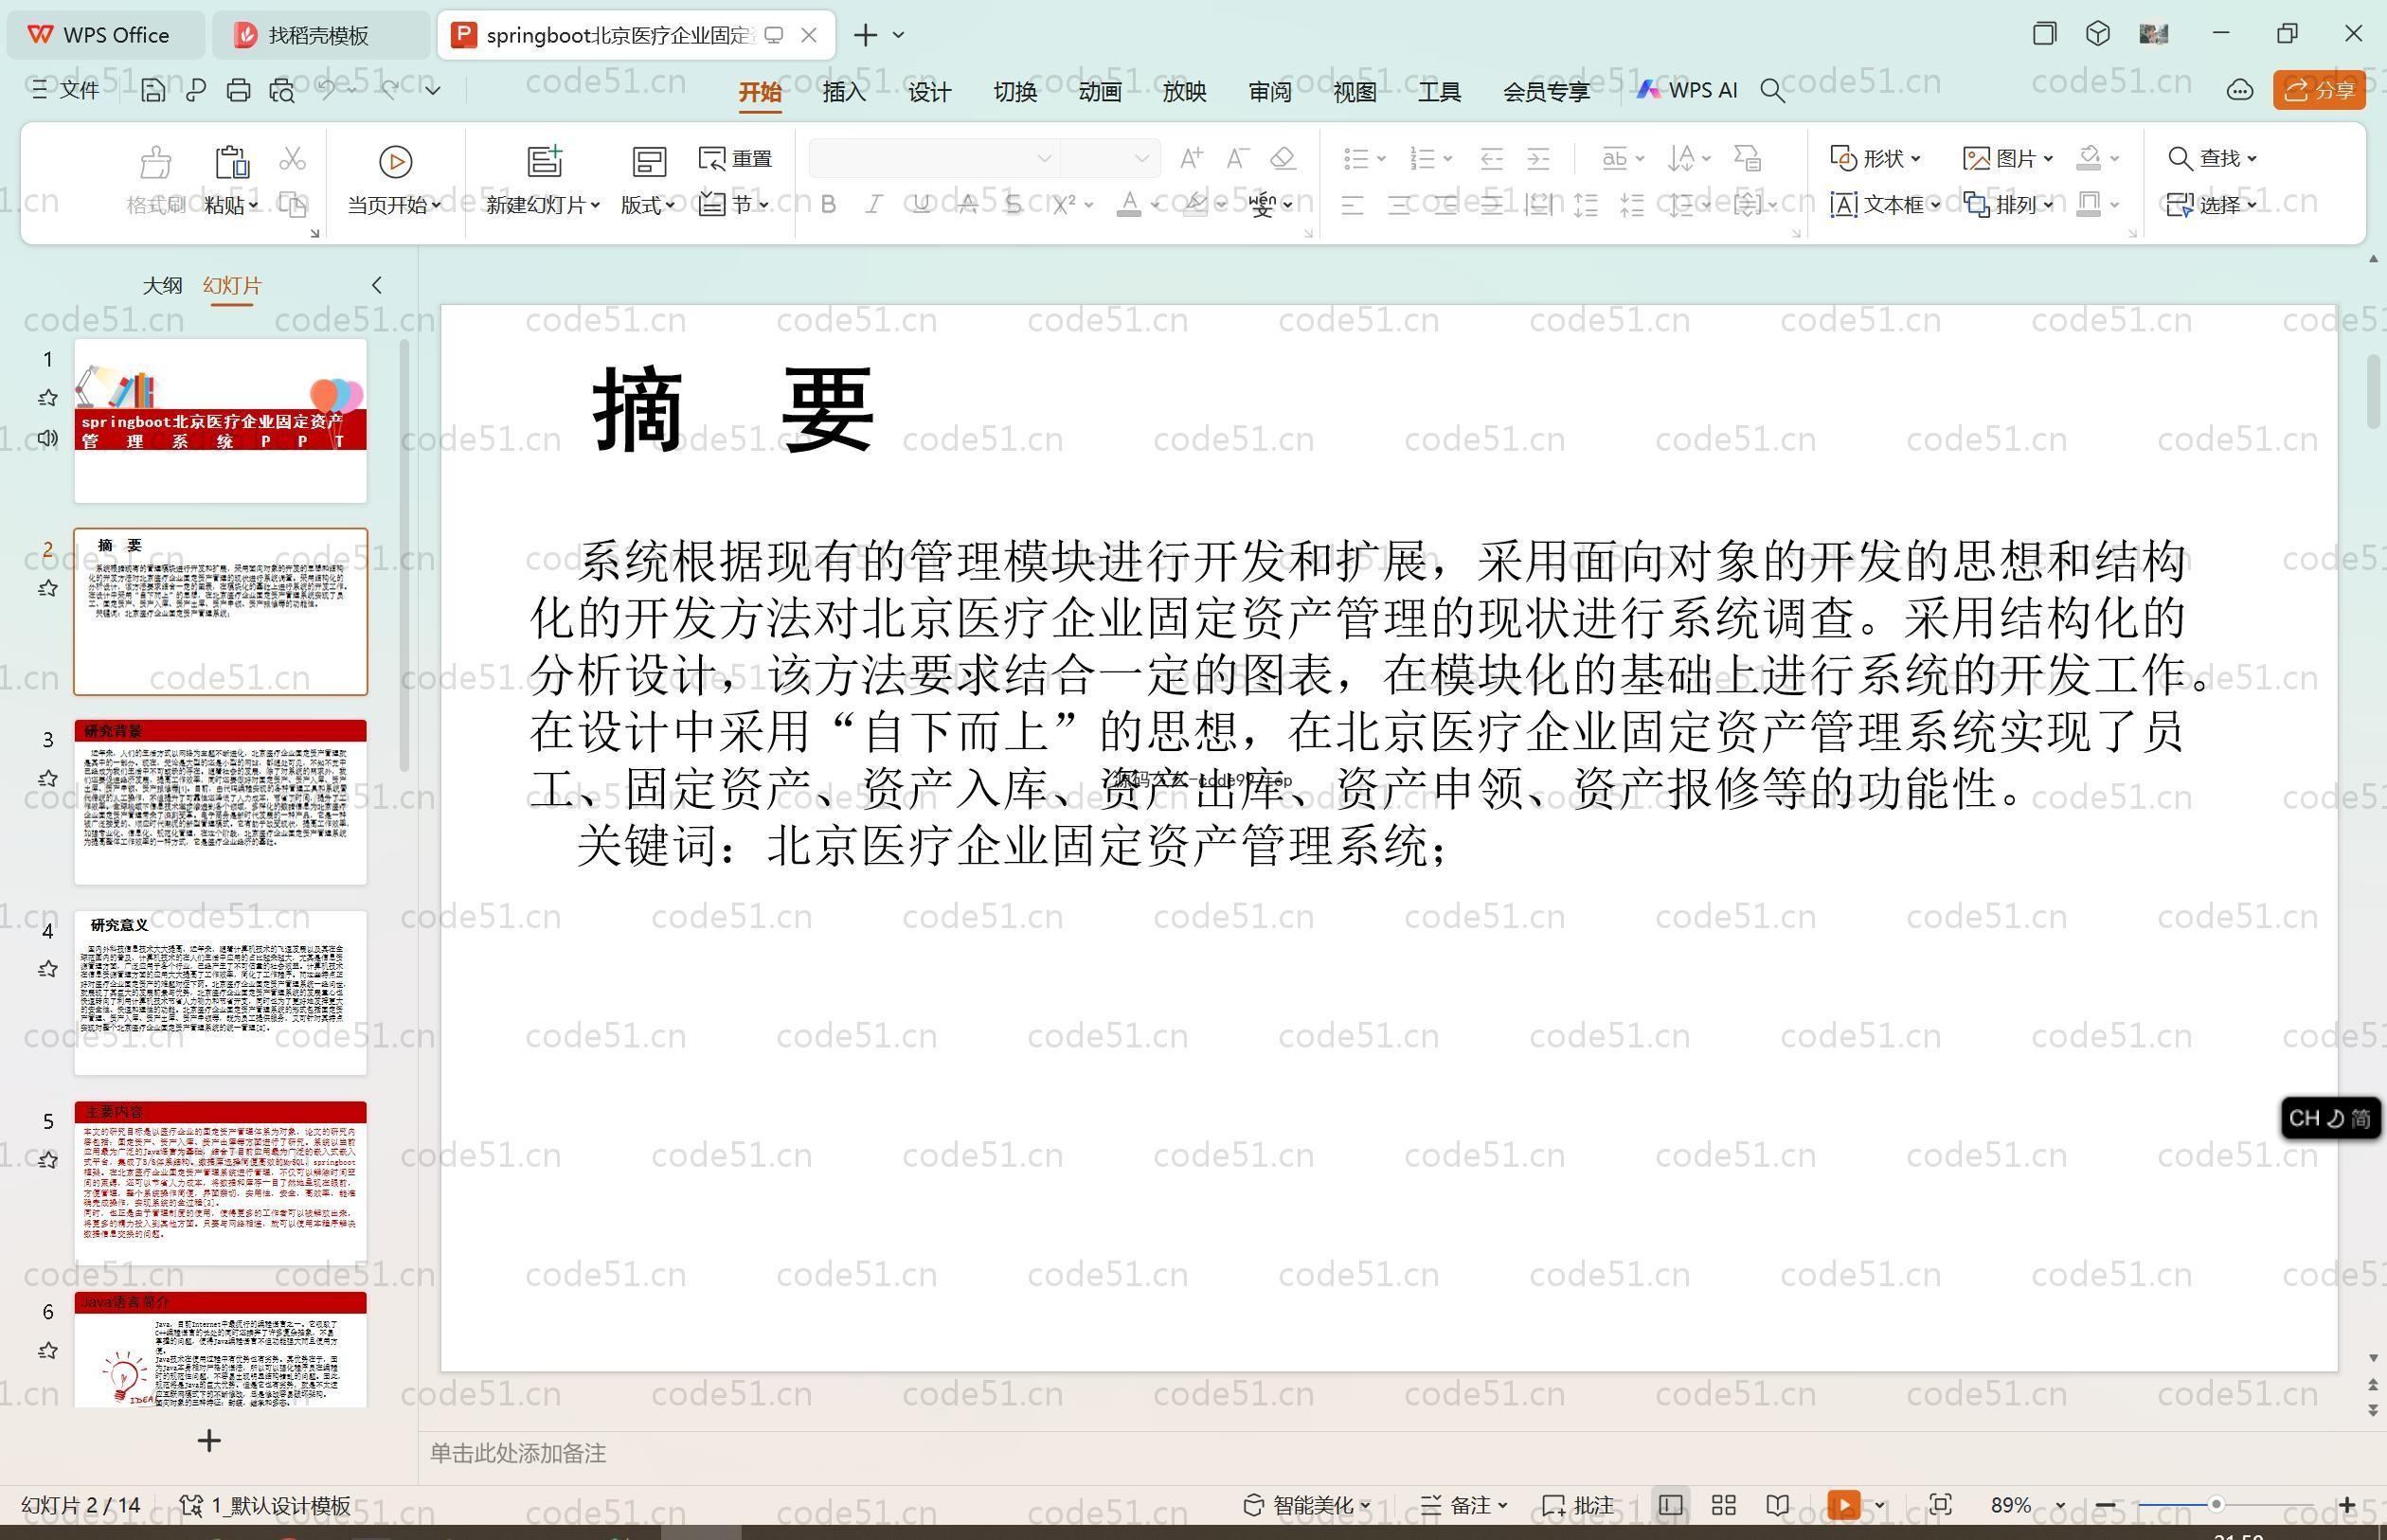Open the Animation (动画) ribbon tab
Screen dimensions: 2387x1540
[x=1099, y=92]
